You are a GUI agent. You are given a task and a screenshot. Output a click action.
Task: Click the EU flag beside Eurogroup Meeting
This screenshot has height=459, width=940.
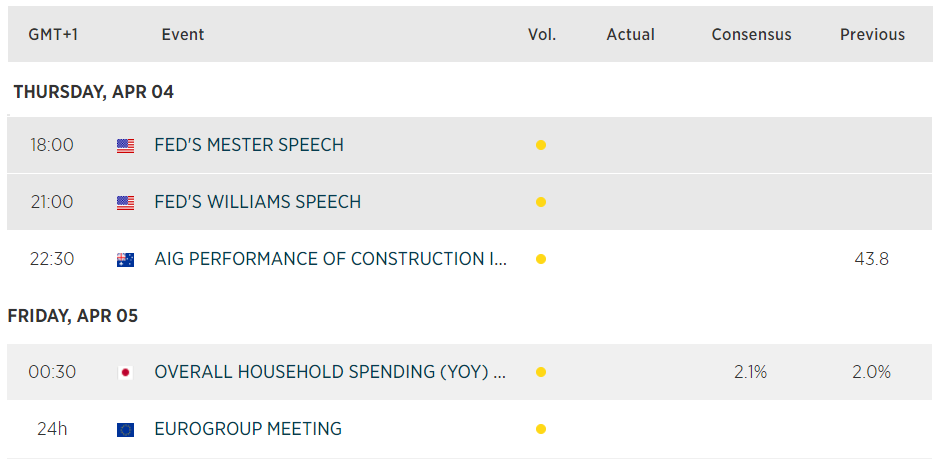click(125, 430)
